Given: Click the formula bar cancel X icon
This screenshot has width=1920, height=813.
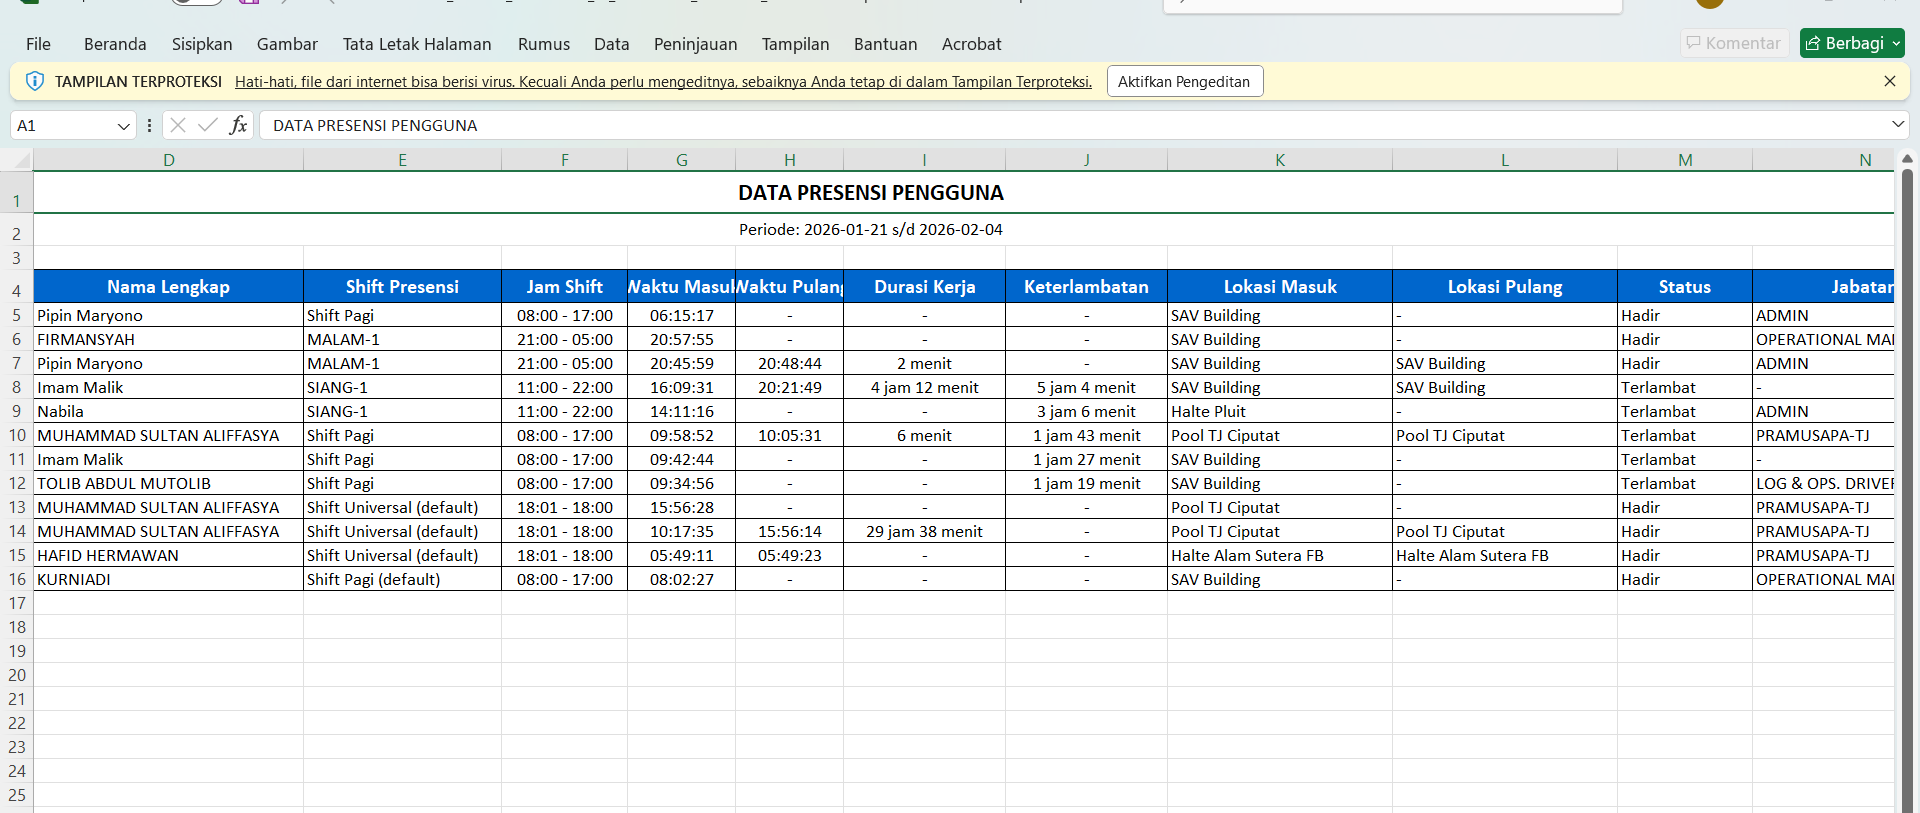Looking at the screenshot, I should pos(178,125).
